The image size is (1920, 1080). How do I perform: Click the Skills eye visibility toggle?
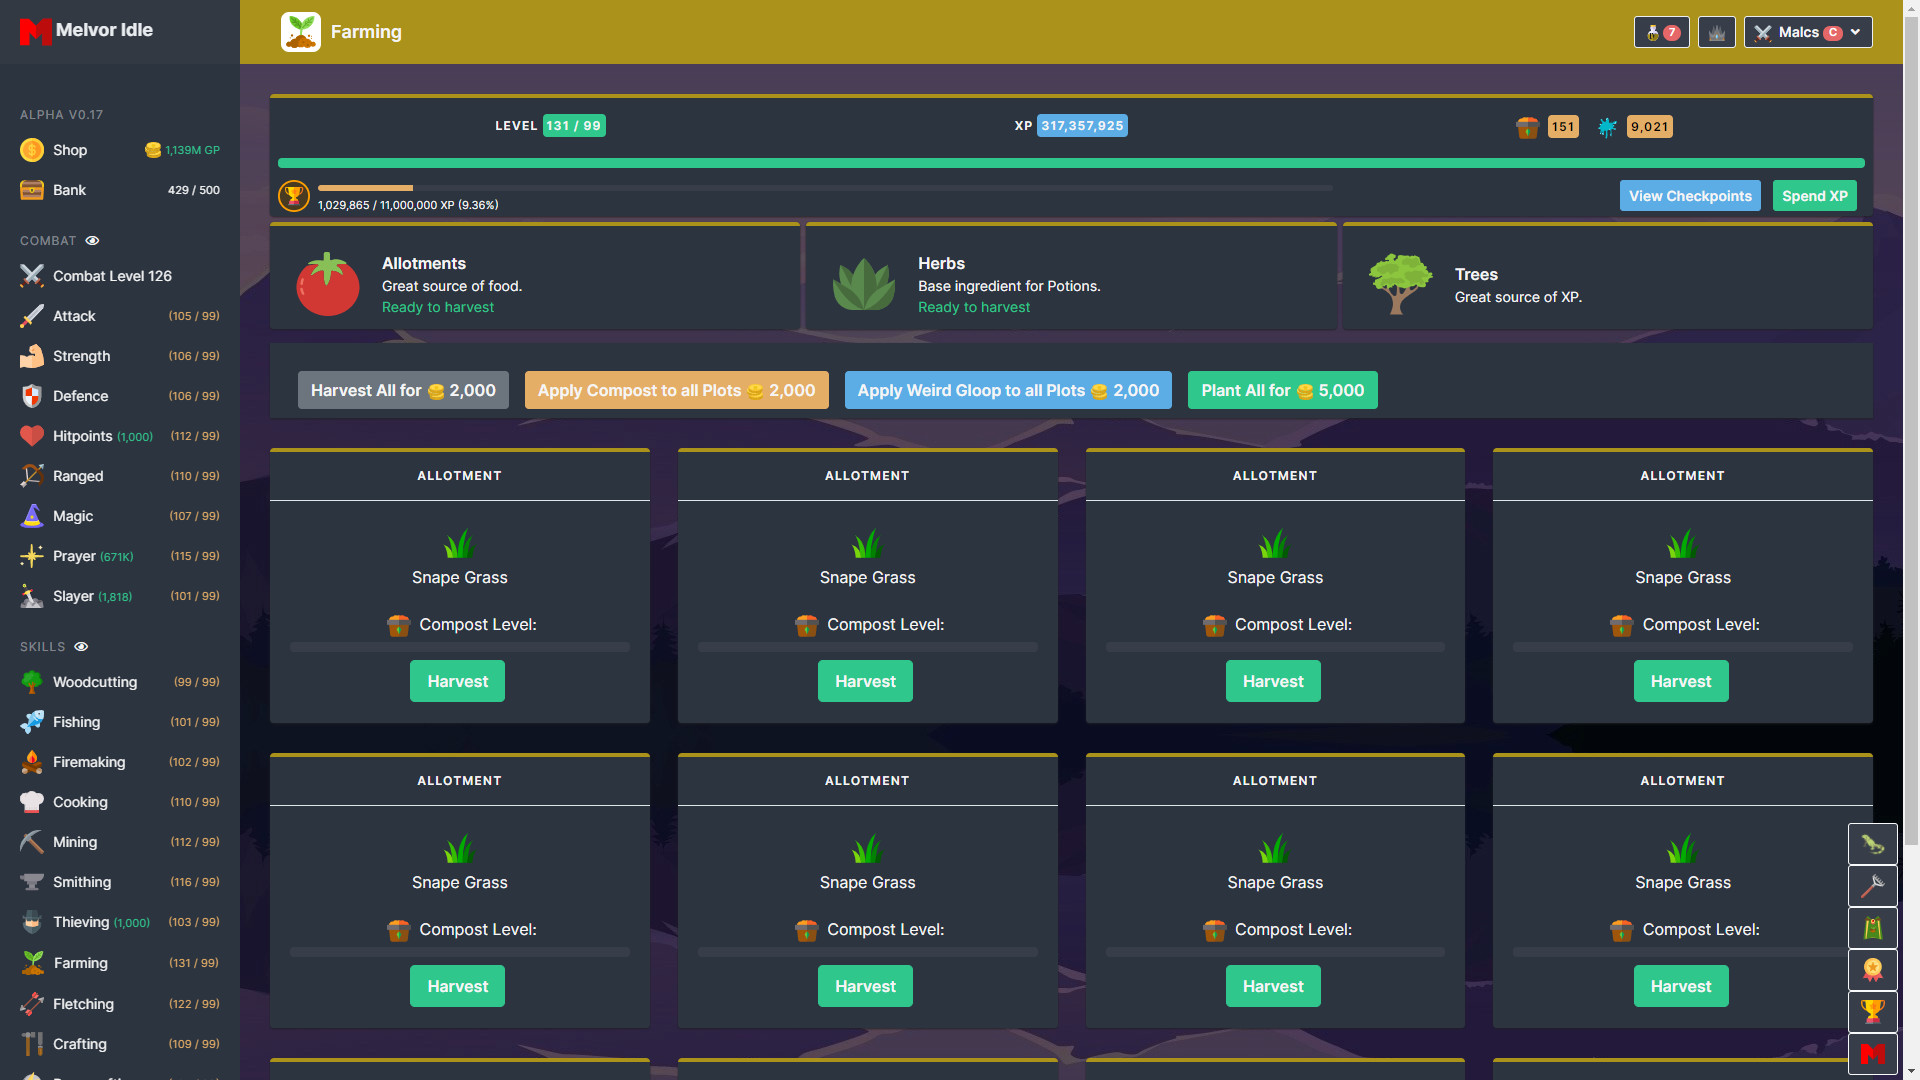click(x=82, y=646)
